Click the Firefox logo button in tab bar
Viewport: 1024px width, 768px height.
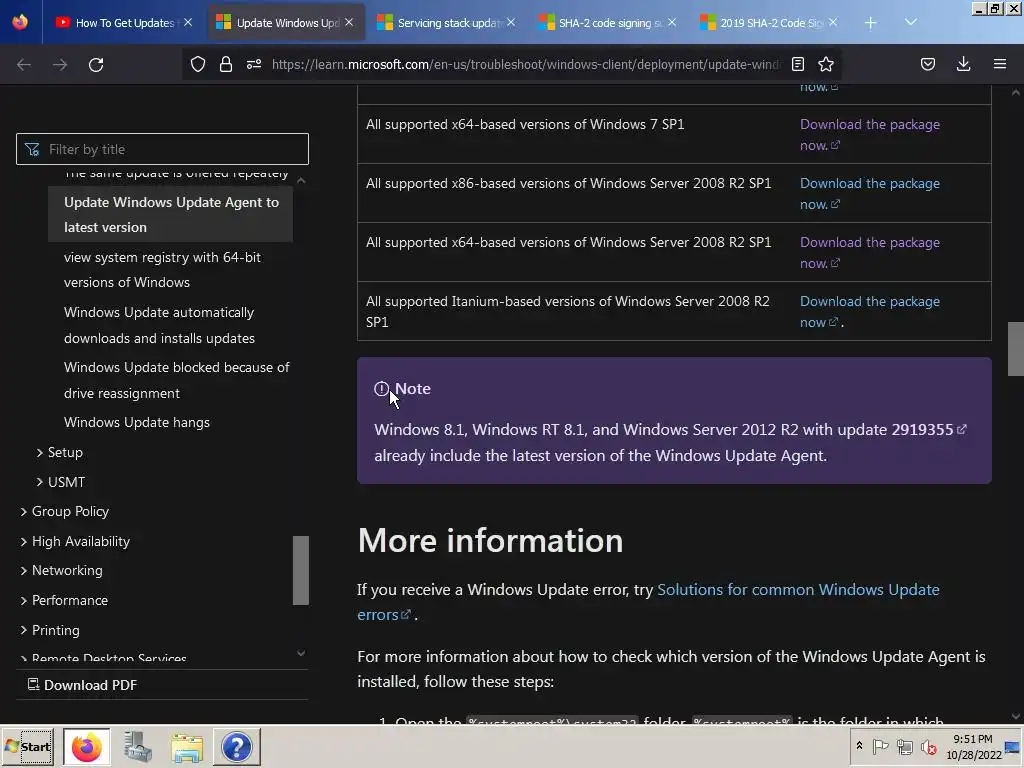(20, 22)
